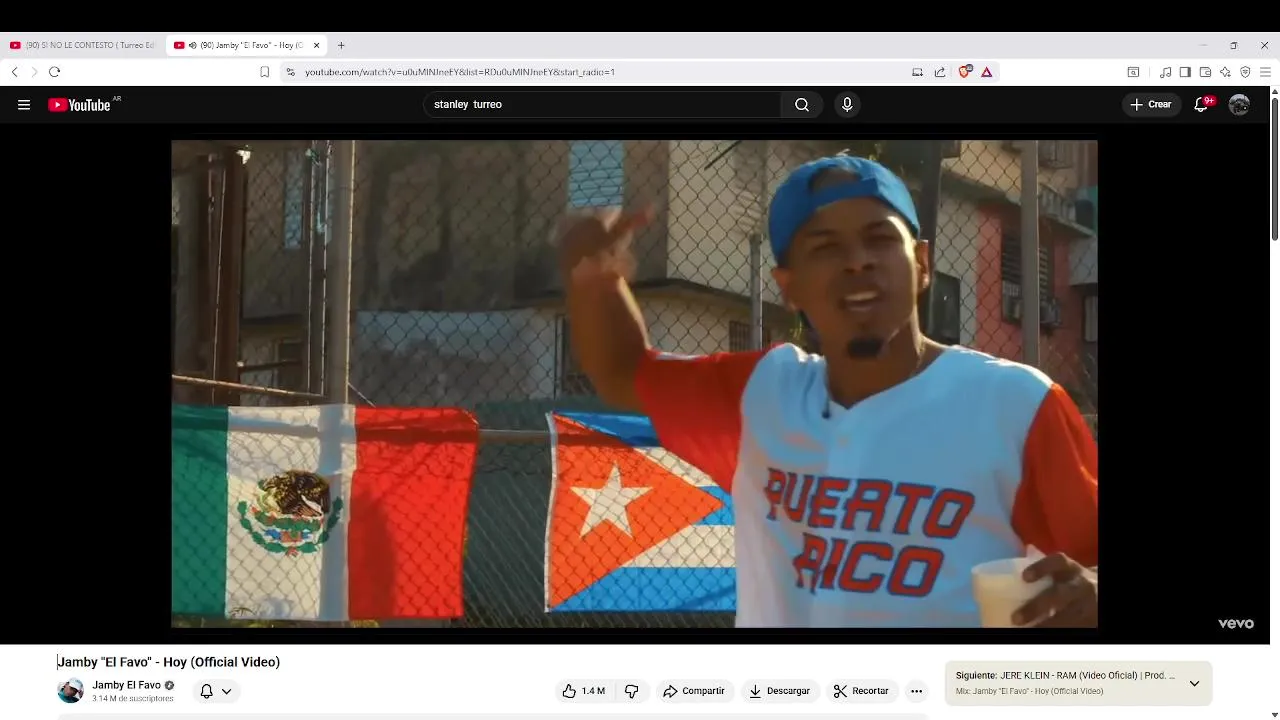The image size is (1280, 720).
Task: Go to the YouTube home logo
Action: tap(79, 105)
